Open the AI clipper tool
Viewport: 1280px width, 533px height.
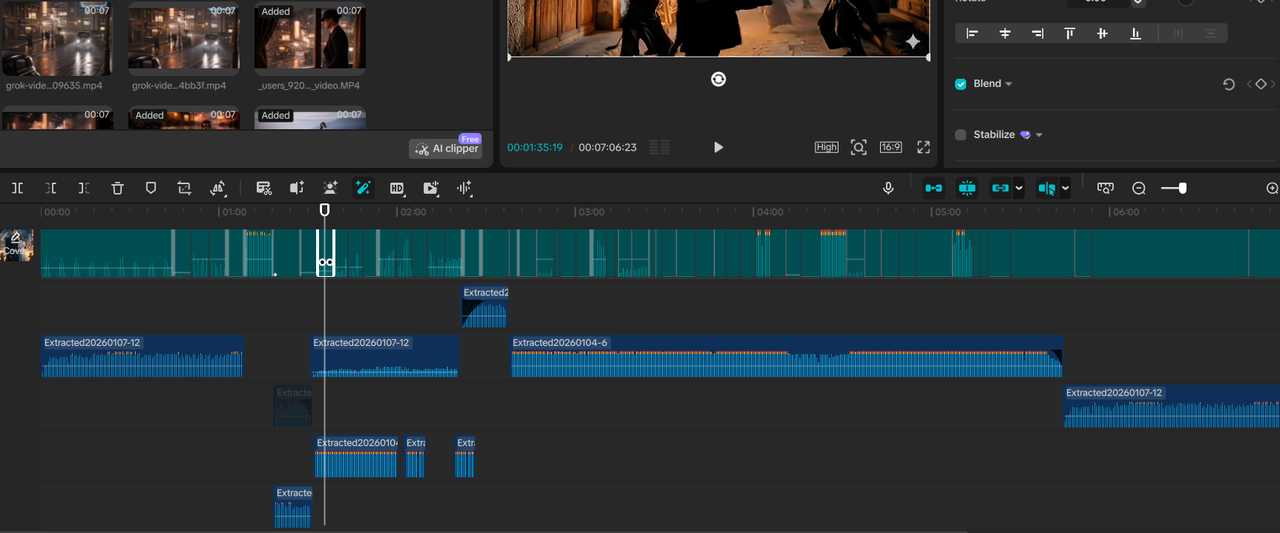coord(446,148)
